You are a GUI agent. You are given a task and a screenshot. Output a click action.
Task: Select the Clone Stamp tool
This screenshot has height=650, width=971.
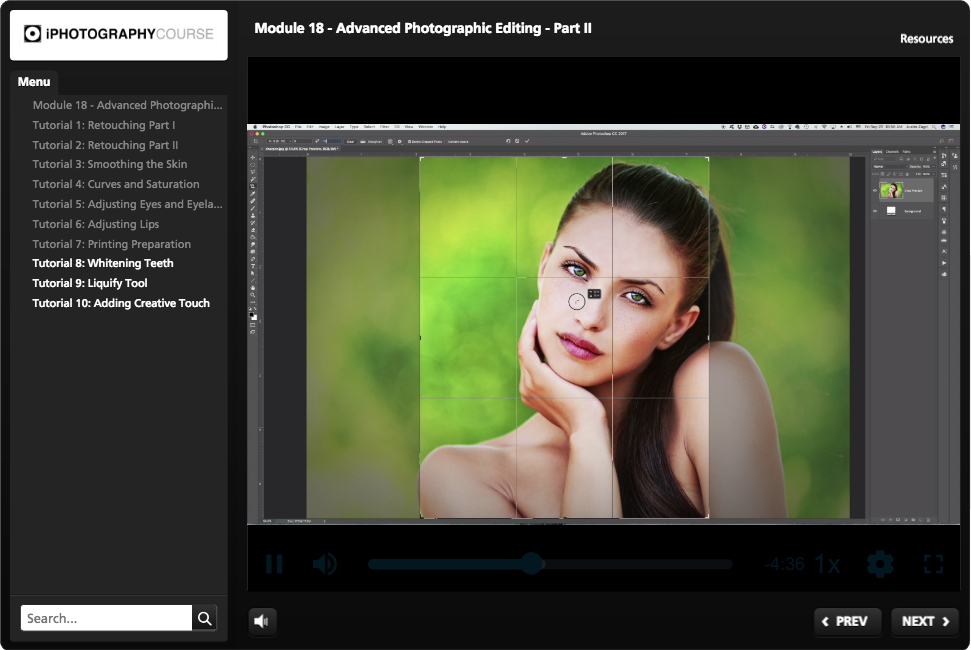pos(253,215)
